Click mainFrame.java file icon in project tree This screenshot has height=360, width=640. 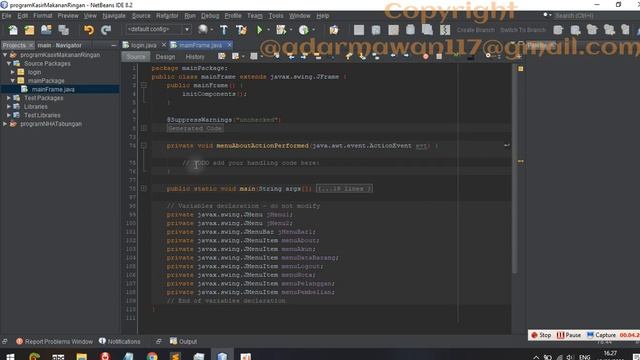click(24, 89)
